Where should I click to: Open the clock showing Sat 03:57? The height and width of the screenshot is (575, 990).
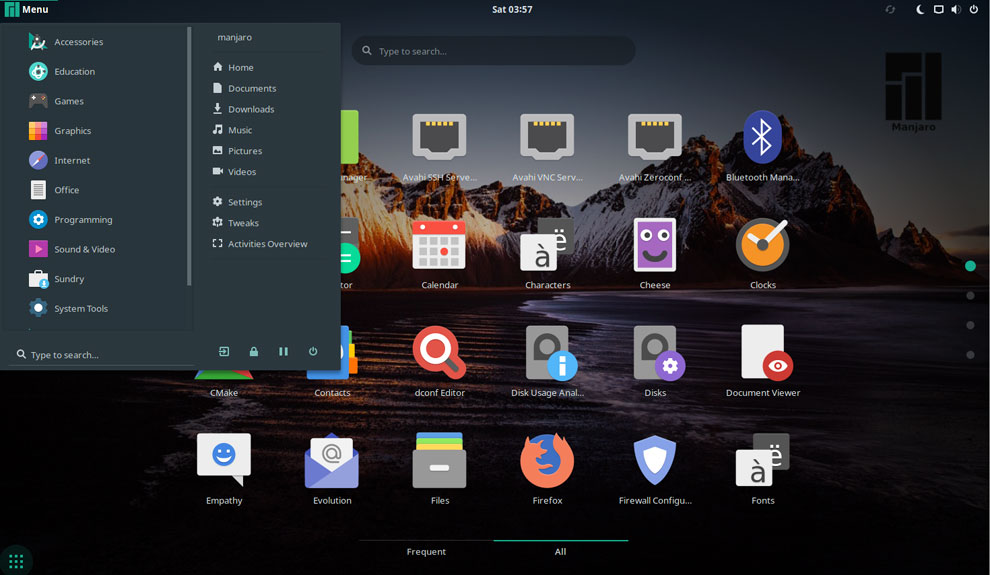[x=512, y=9]
